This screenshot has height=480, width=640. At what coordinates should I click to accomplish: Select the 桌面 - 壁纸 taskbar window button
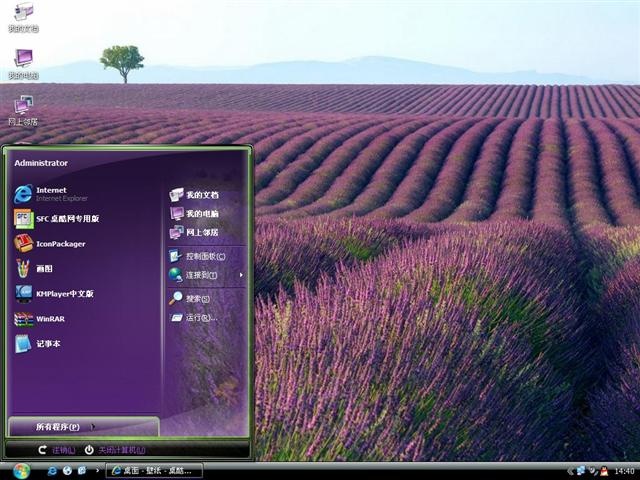pos(154,471)
